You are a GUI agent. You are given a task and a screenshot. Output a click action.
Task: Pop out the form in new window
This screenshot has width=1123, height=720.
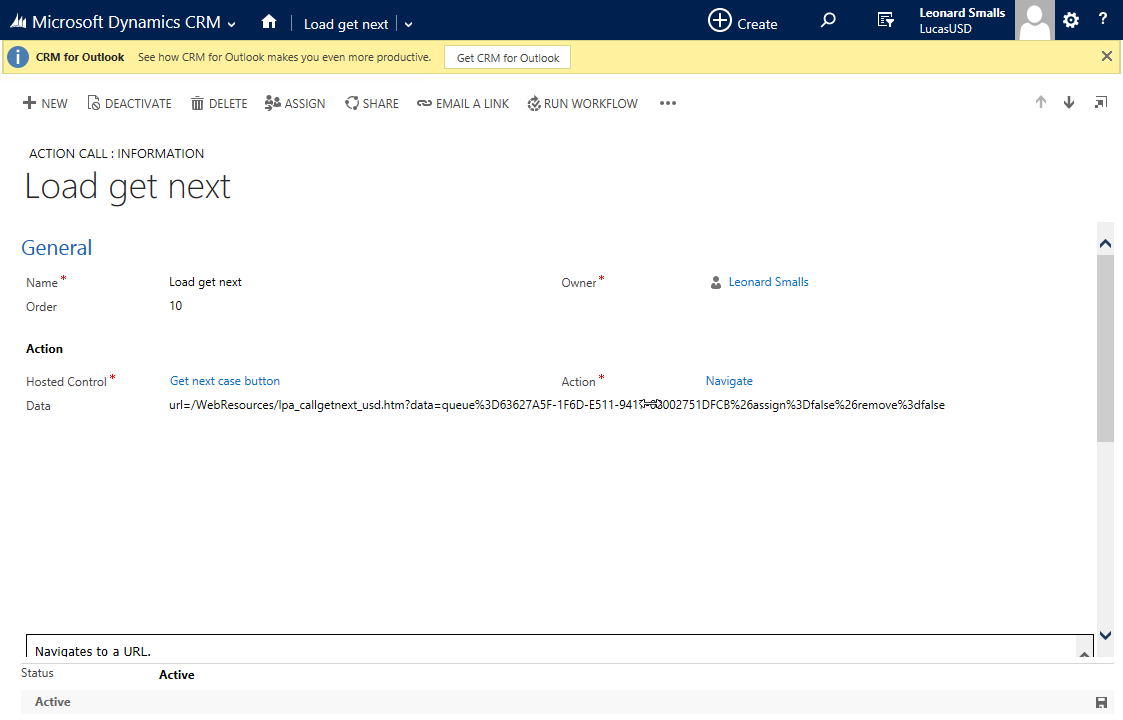coord(1101,102)
